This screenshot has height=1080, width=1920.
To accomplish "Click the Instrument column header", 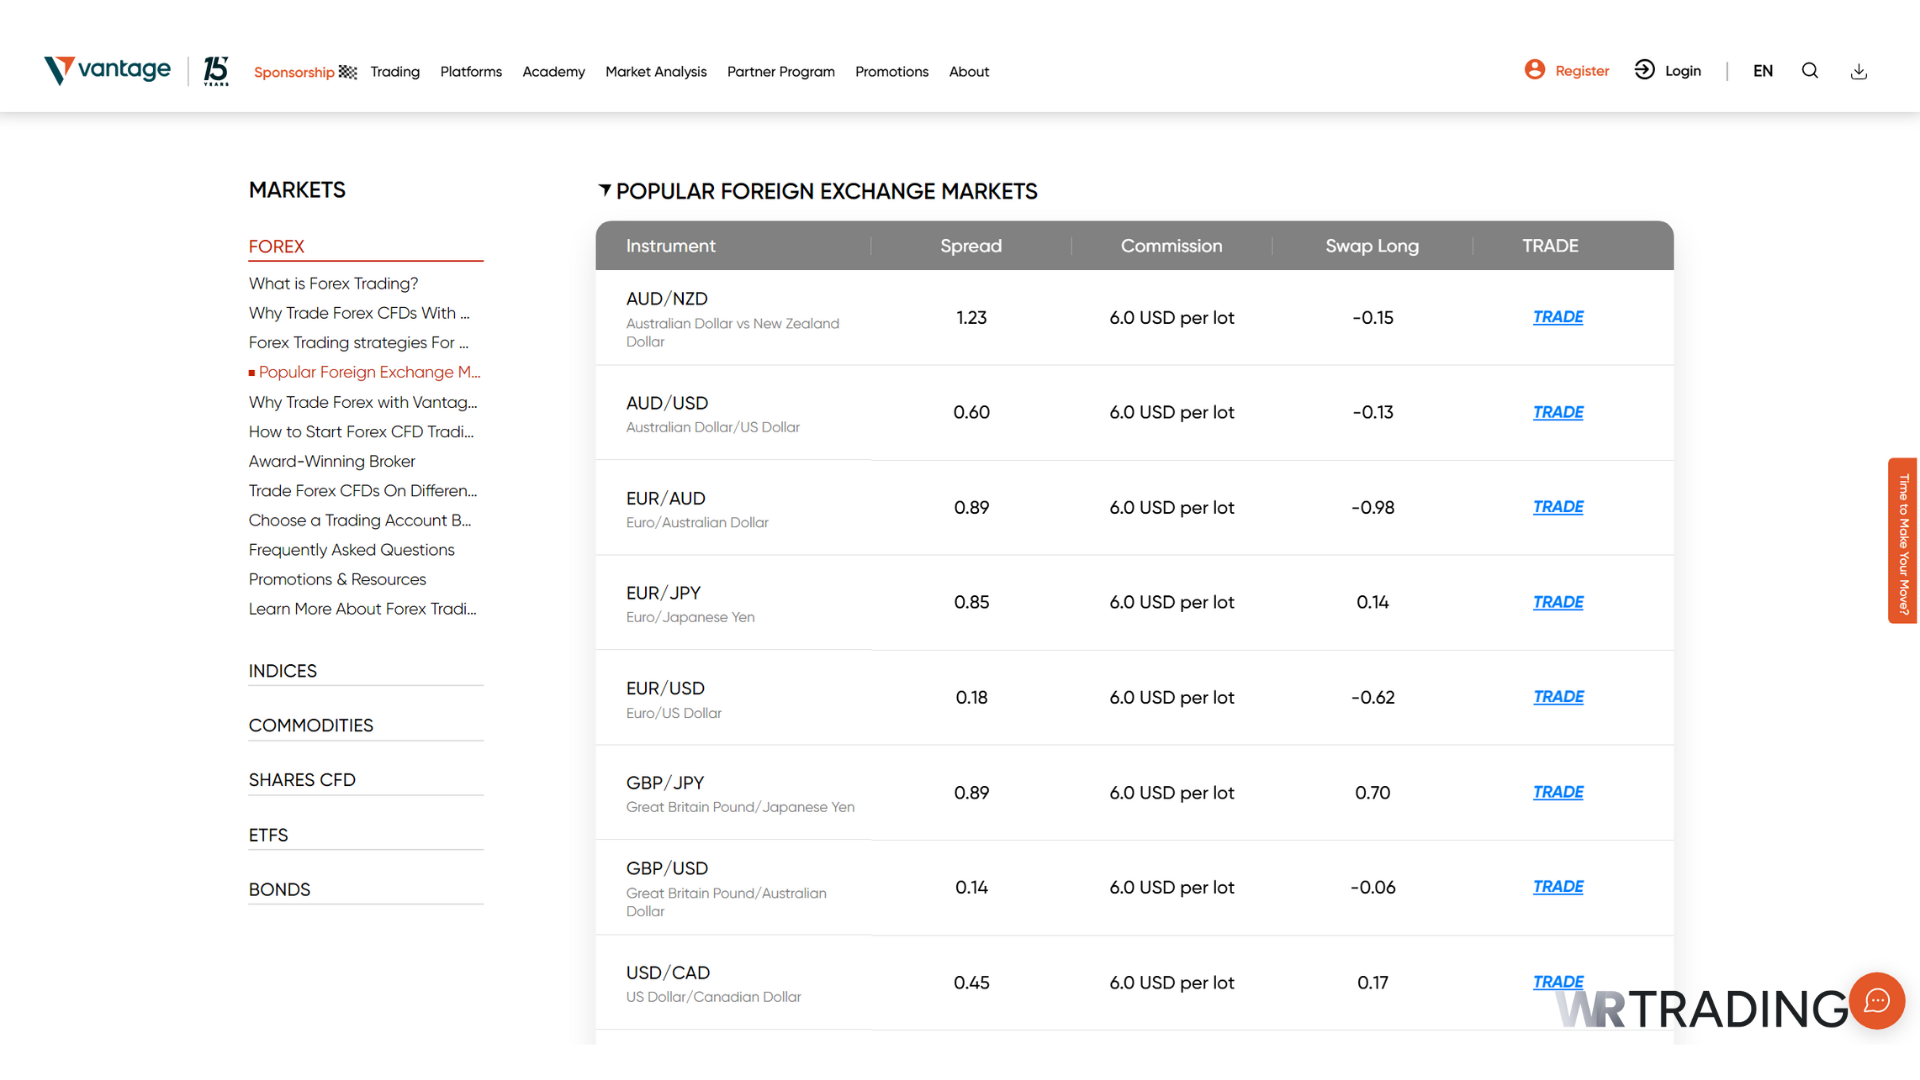I will pyautogui.click(x=671, y=246).
